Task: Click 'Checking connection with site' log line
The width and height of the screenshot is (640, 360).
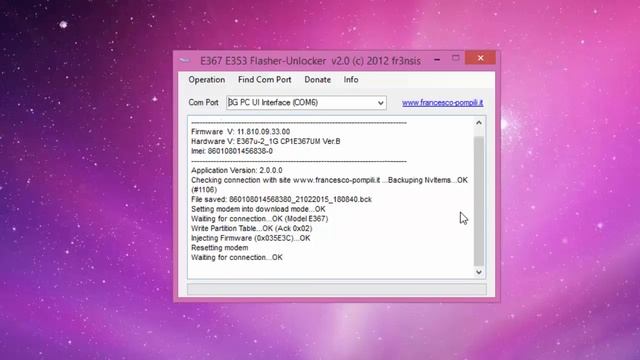Action: (x=329, y=184)
